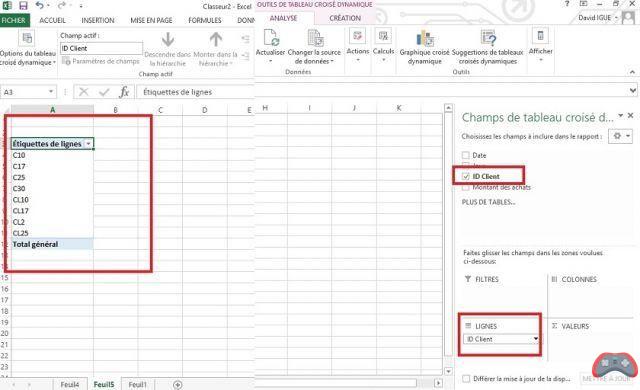640x390 pixels.
Task: Add a new sheet with plus icon
Action: click(x=178, y=385)
